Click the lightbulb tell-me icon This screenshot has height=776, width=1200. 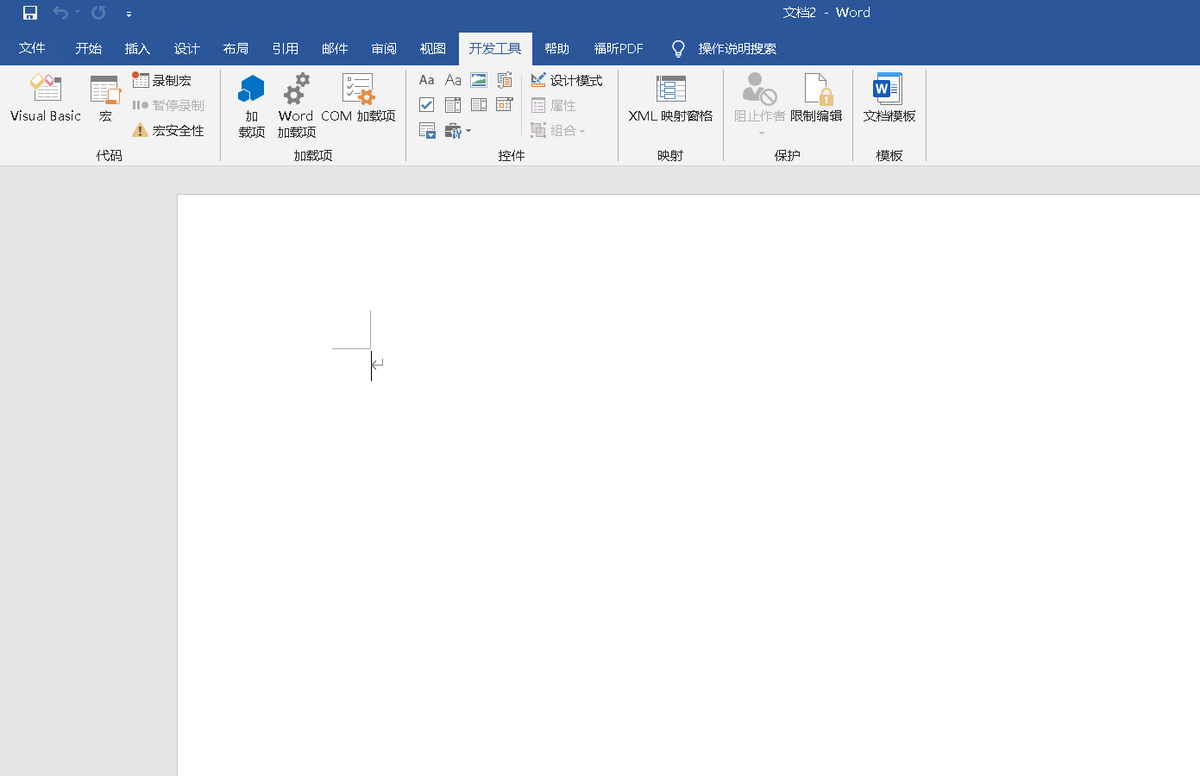tap(678, 48)
